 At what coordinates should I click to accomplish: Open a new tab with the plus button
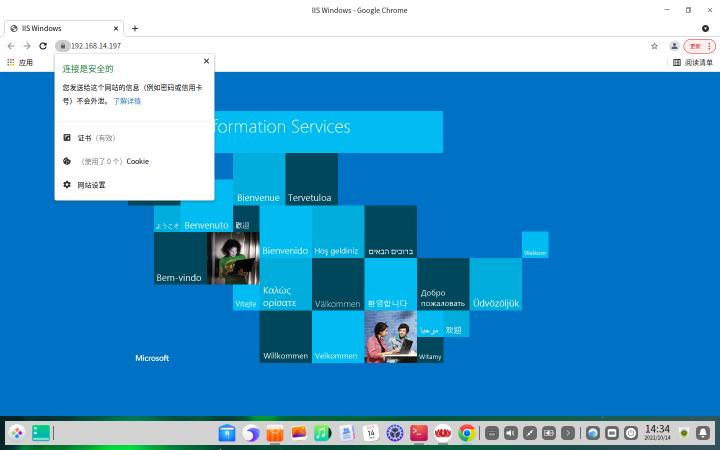click(135, 28)
